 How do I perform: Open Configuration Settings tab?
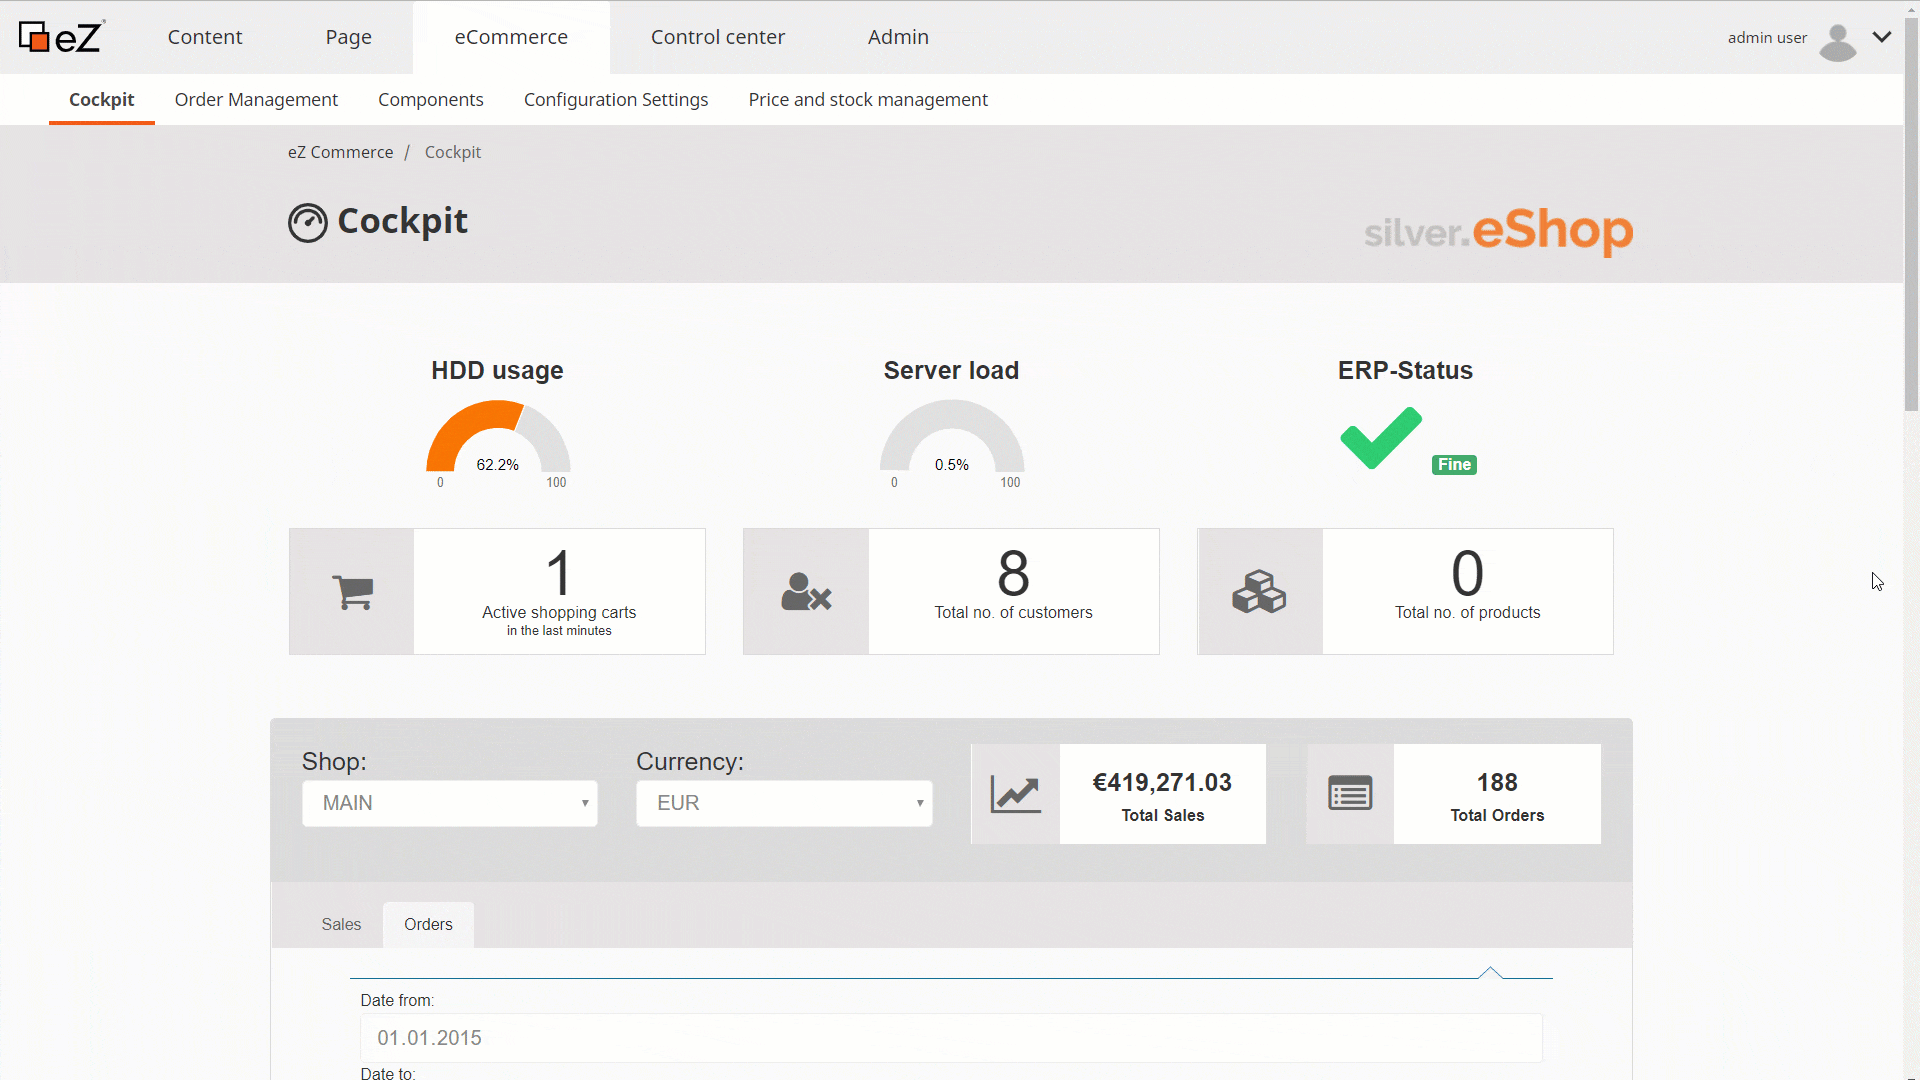(x=616, y=100)
